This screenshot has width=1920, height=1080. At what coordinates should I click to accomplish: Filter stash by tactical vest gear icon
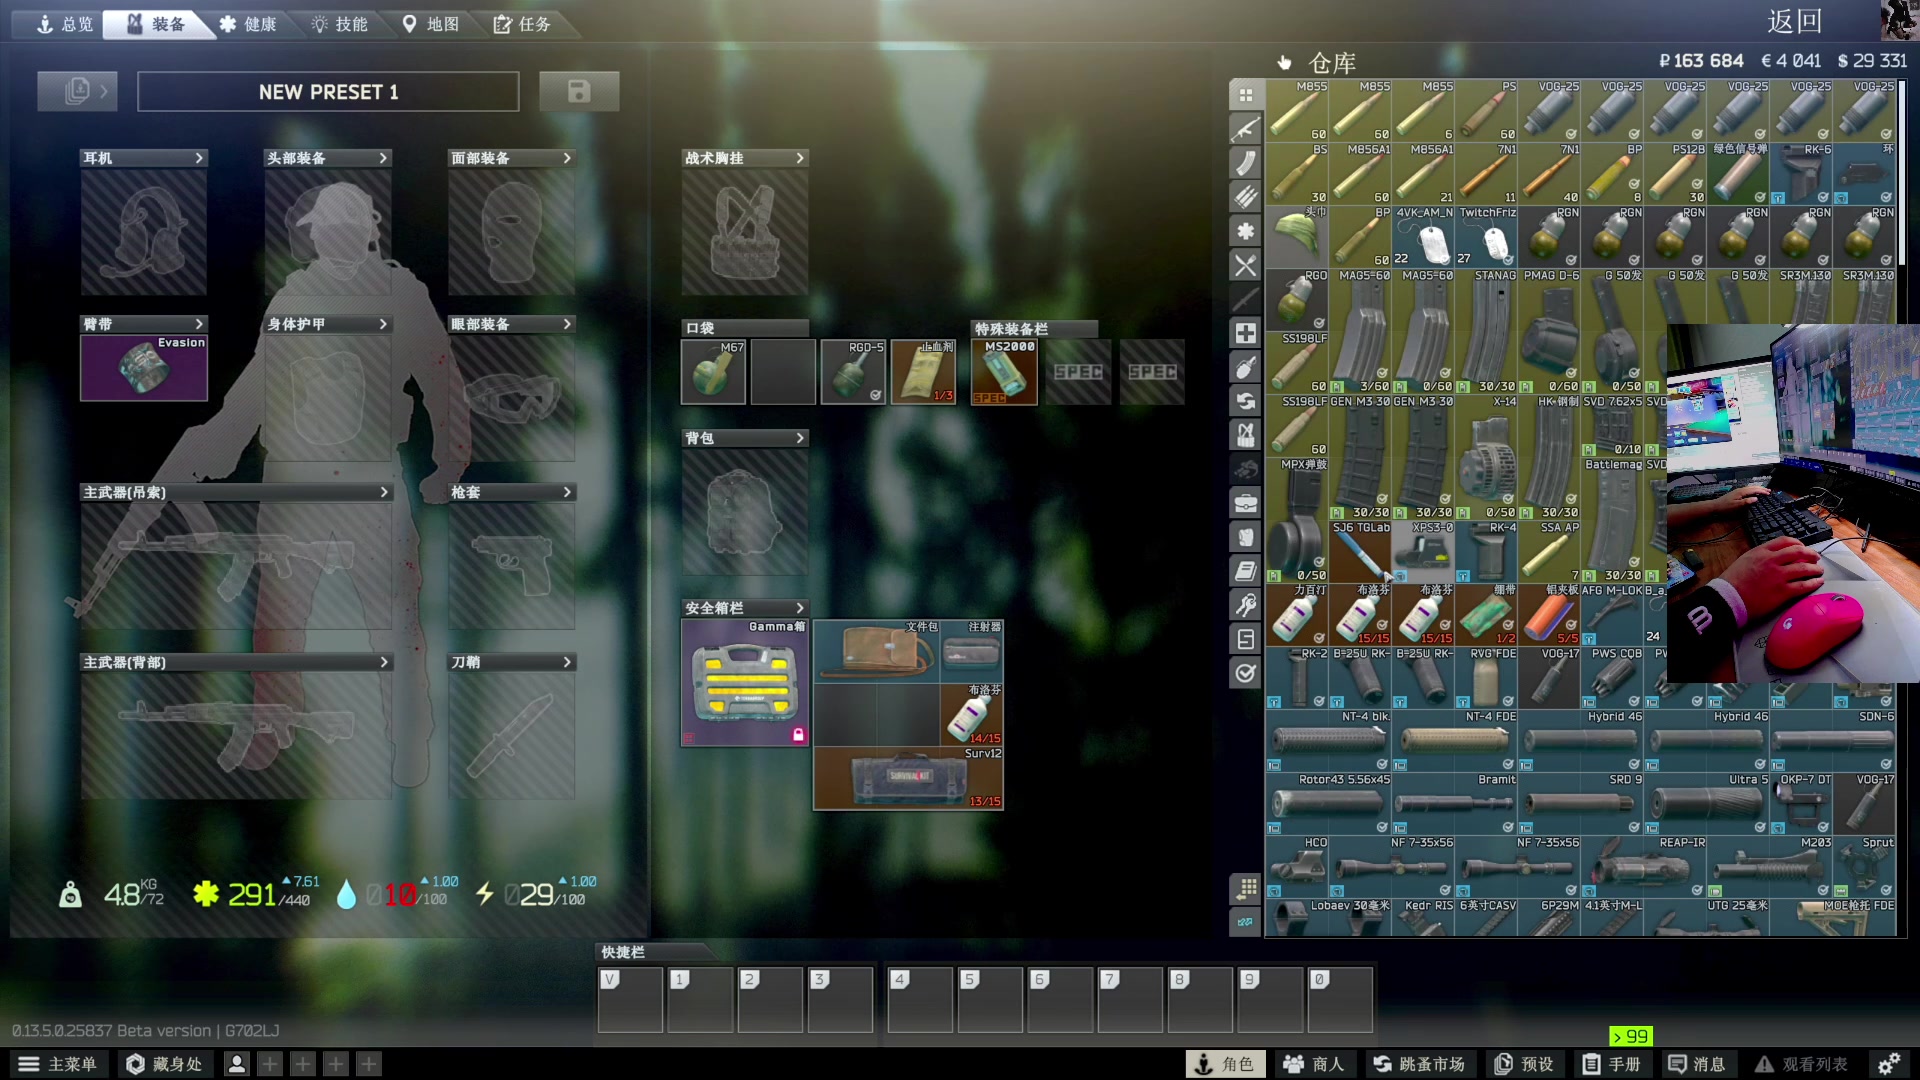(x=1245, y=435)
